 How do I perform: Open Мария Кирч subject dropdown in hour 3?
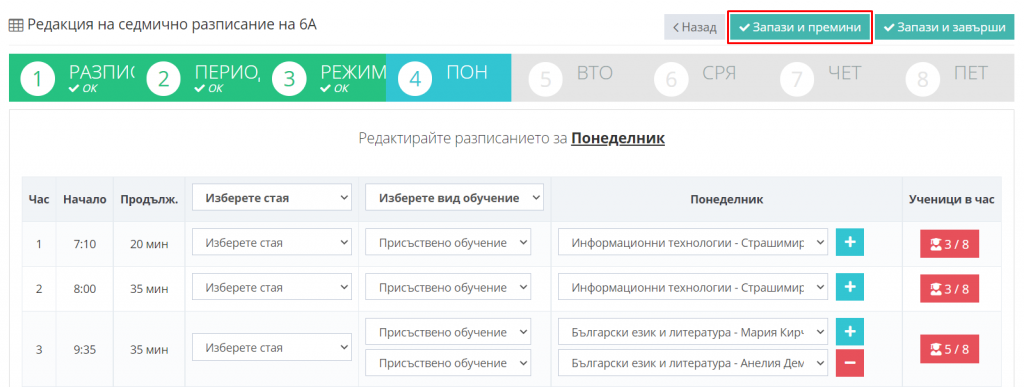[x=693, y=332]
